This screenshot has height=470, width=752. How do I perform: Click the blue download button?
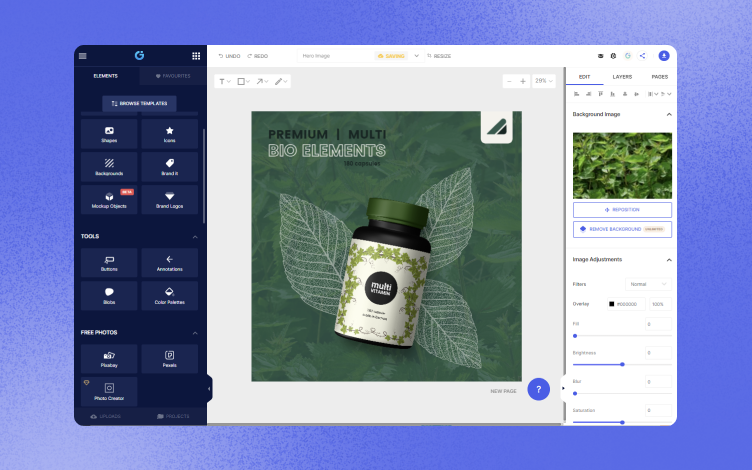[x=664, y=56]
